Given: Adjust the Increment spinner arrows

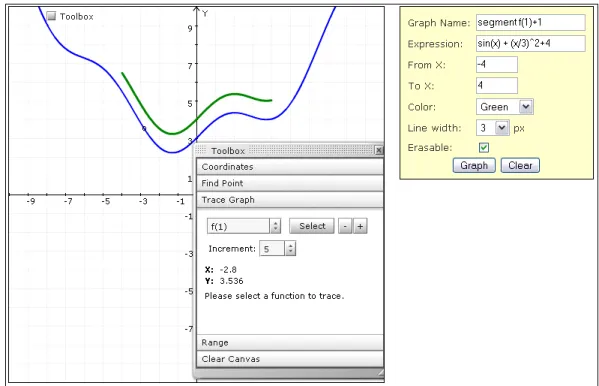Looking at the screenshot, I should 290,248.
